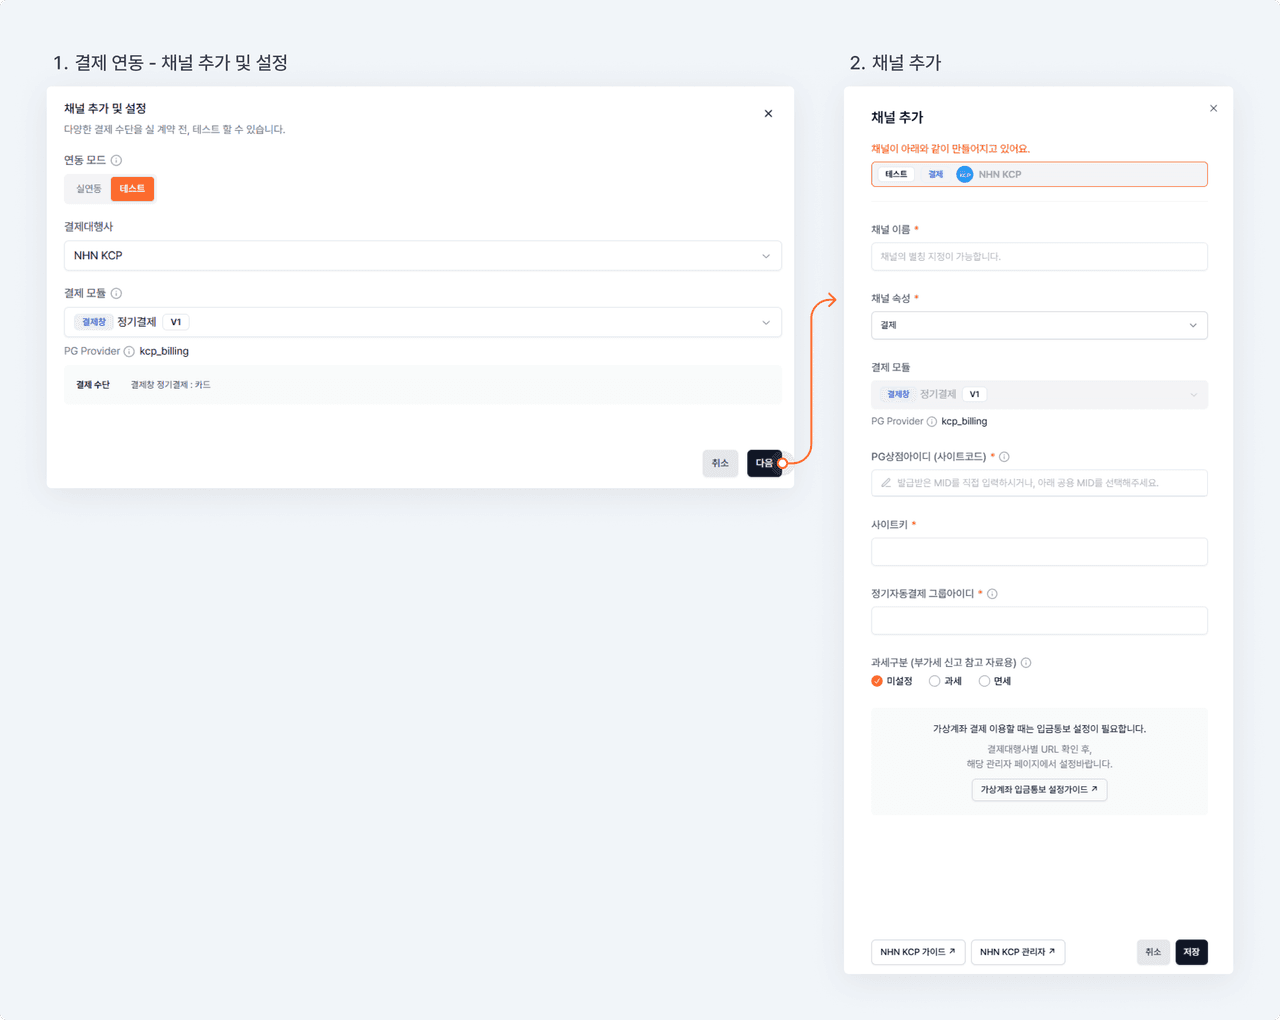Click info icon beside 결제 모듈 label
This screenshot has width=1280, height=1020.
pos(116,293)
